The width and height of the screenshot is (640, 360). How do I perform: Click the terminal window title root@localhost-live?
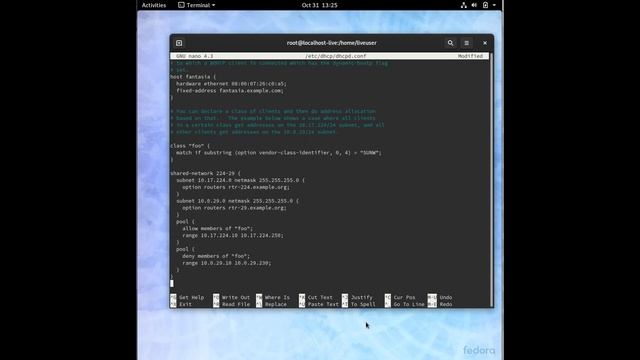[x=331, y=43]
